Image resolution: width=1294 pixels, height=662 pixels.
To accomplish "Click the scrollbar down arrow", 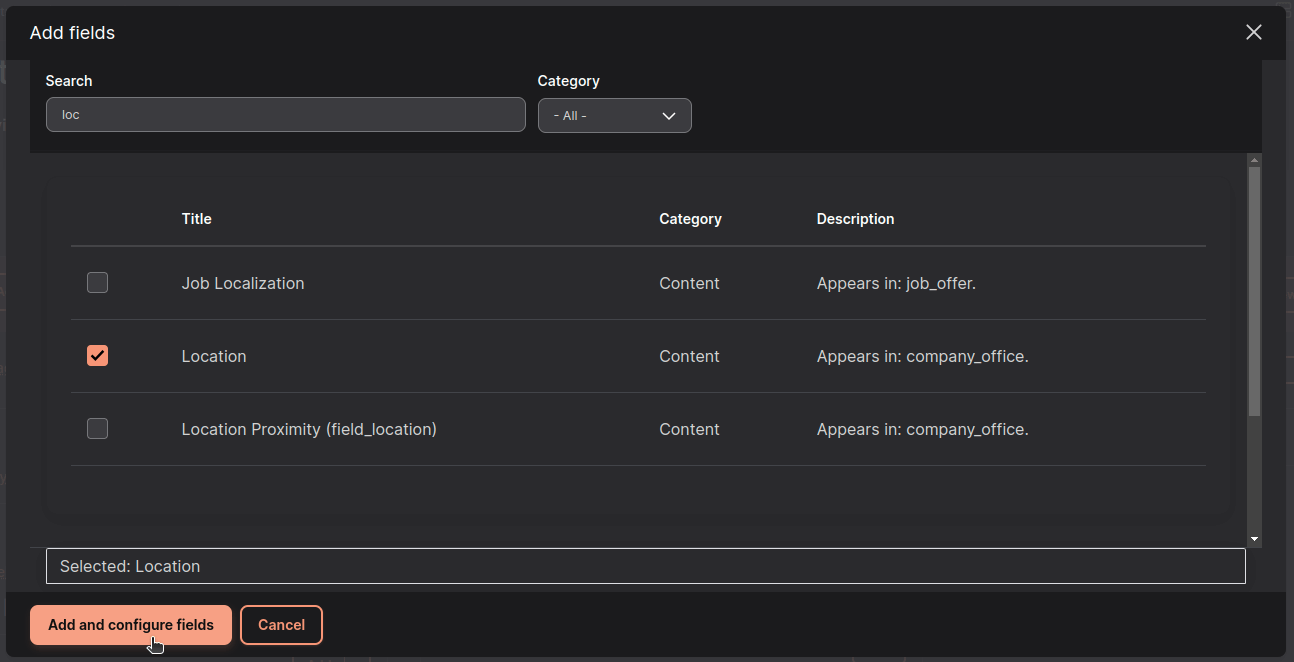I will point(1254,539).
